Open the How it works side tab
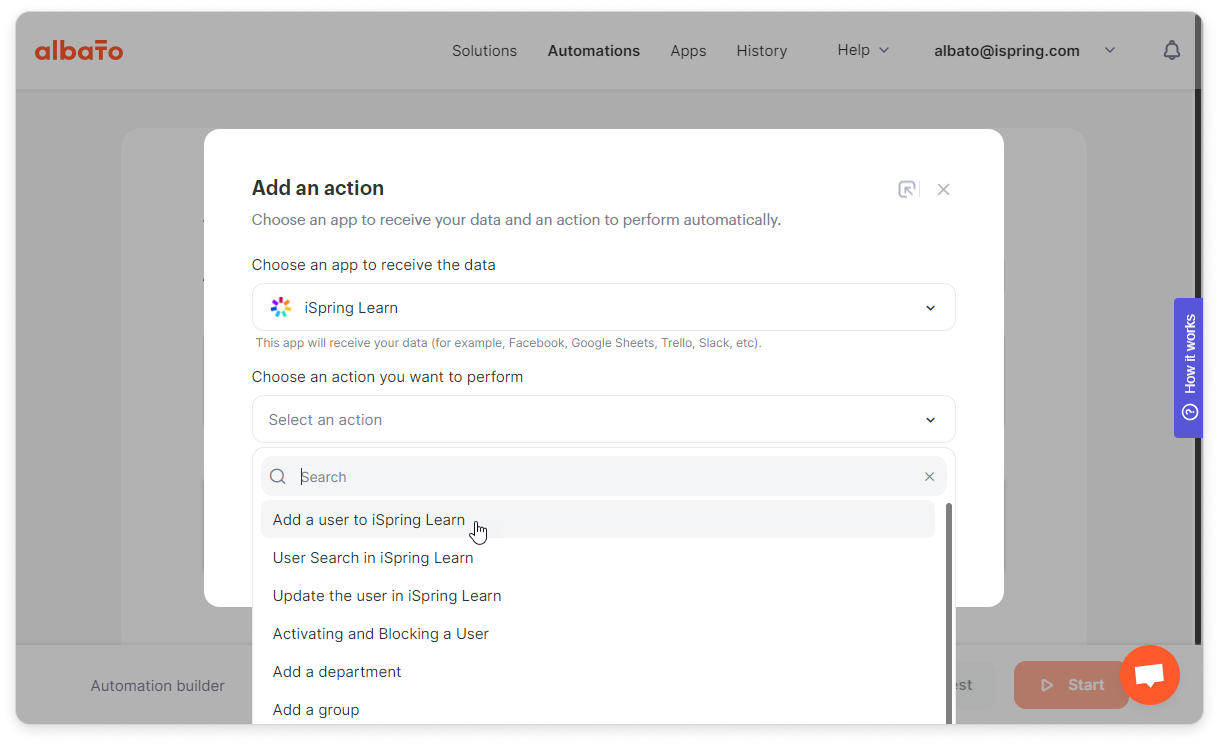The height and width of the screenshot is (744, 1219). (1188, 368)
